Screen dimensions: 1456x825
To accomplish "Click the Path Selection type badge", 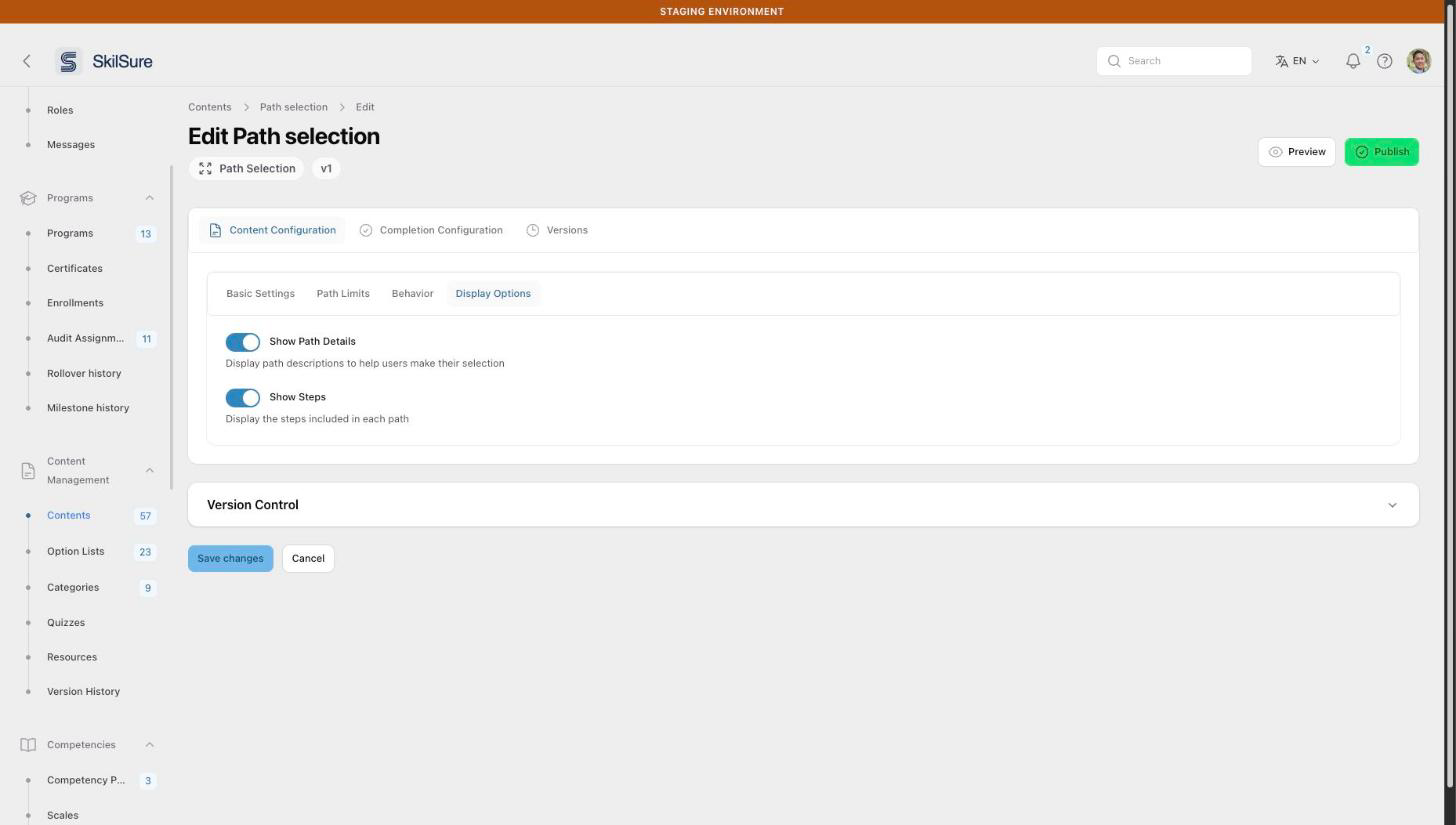I will pyautogui.click(x=247, y=169).
